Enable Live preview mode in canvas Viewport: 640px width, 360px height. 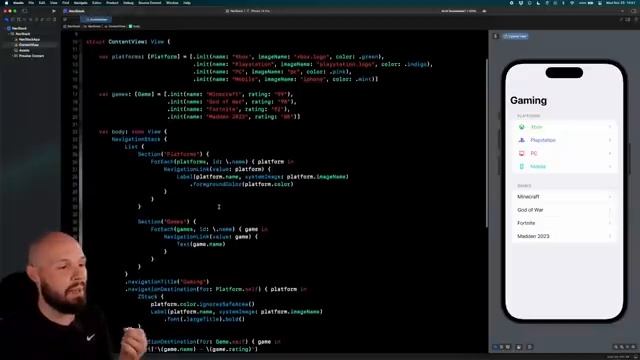[496, 347]
